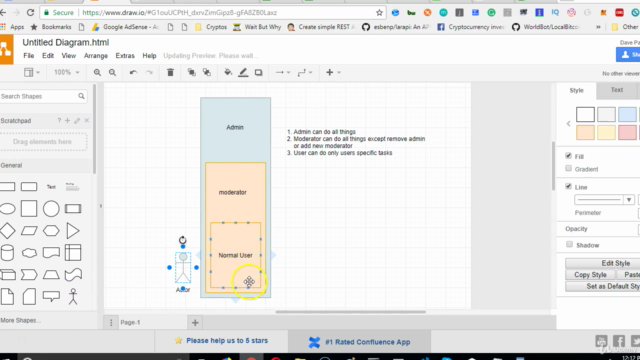The width and height of the screenshot is (640, 360).
Task: Open the waypoints style dropdown
Action: tap(304, 73)
